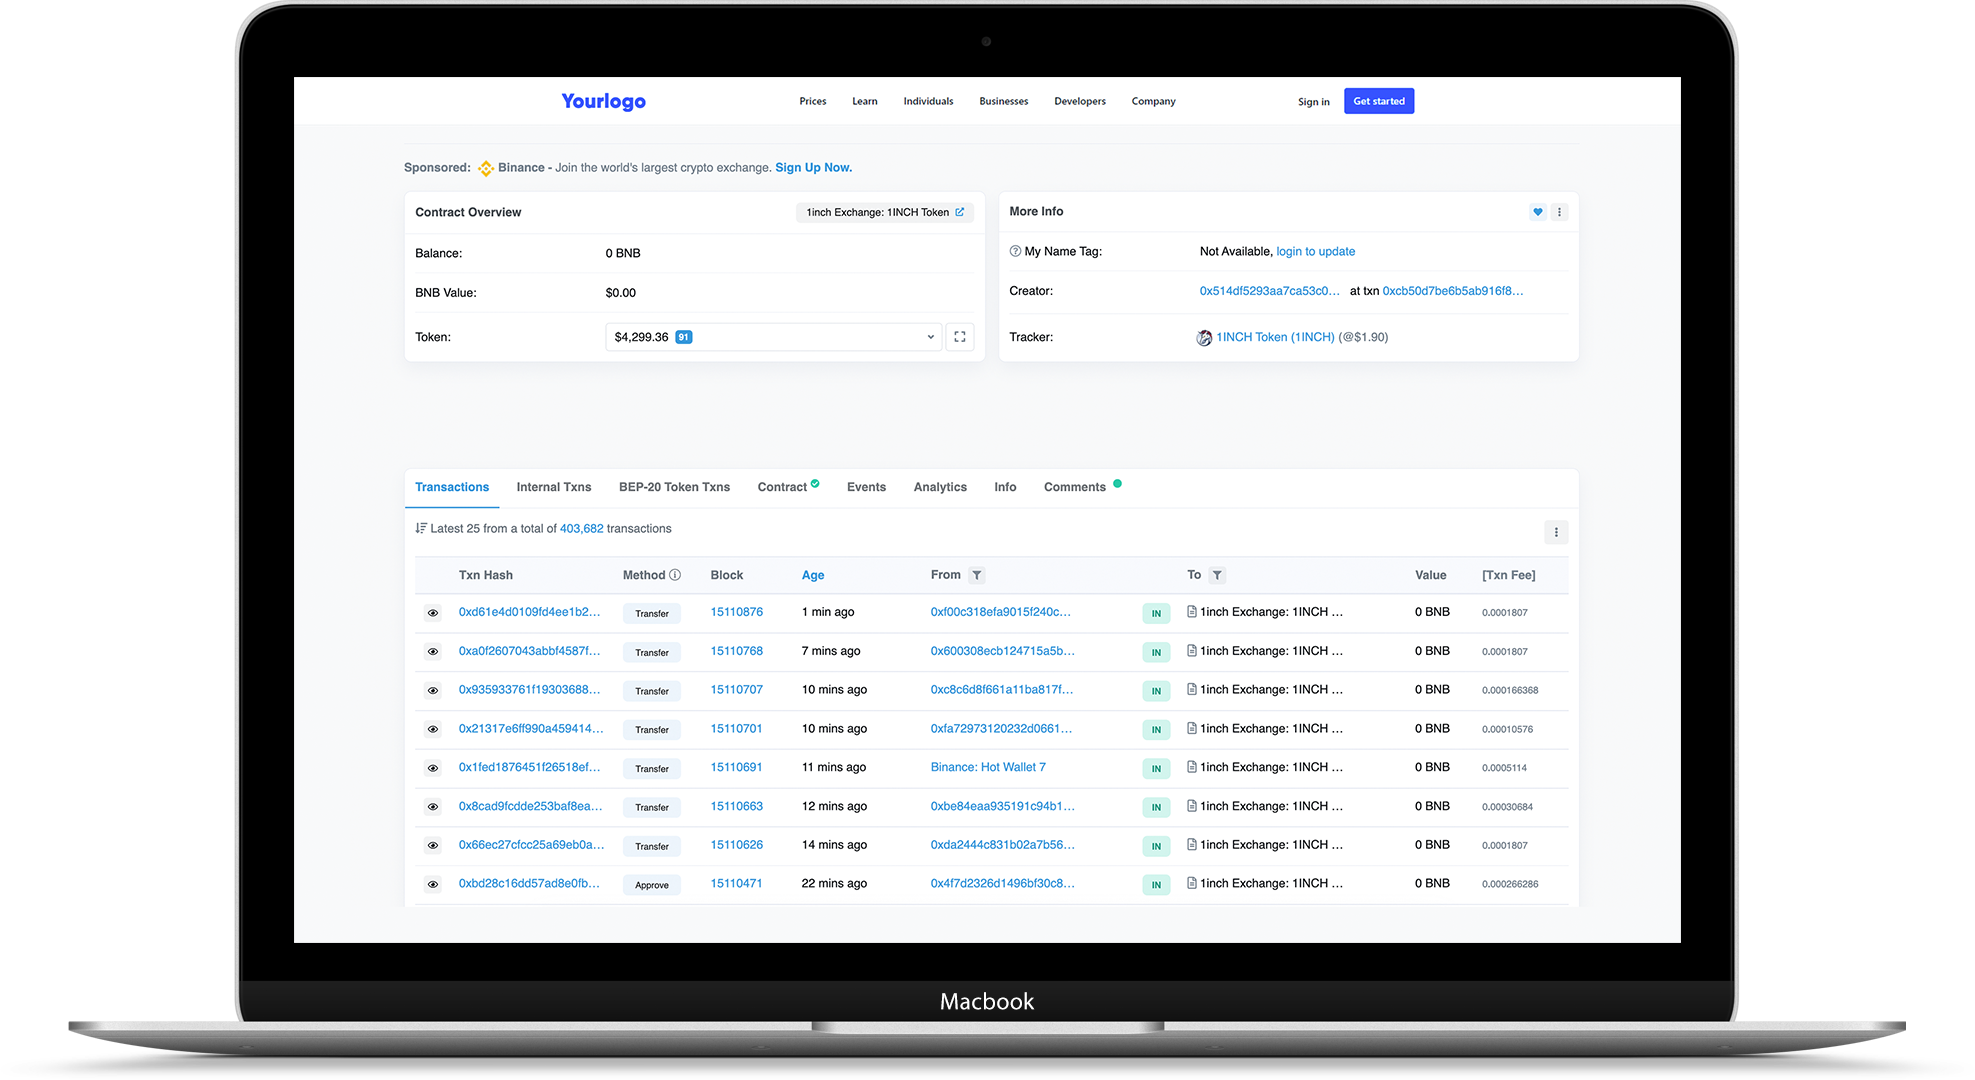
Task: Click the eye icon for transaction 0x1fed1876451f26518ef
Action: (x=433, y=768)
